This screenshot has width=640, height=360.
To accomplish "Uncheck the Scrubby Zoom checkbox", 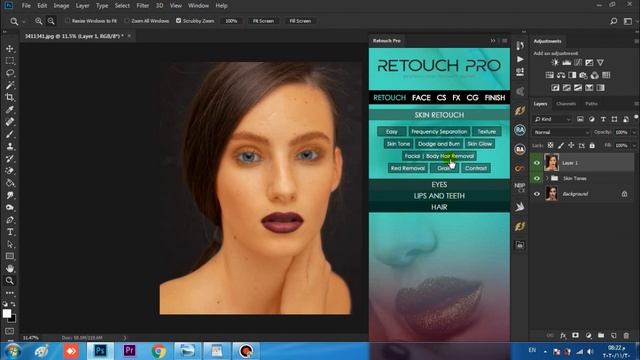I will [x=178, y=20].
